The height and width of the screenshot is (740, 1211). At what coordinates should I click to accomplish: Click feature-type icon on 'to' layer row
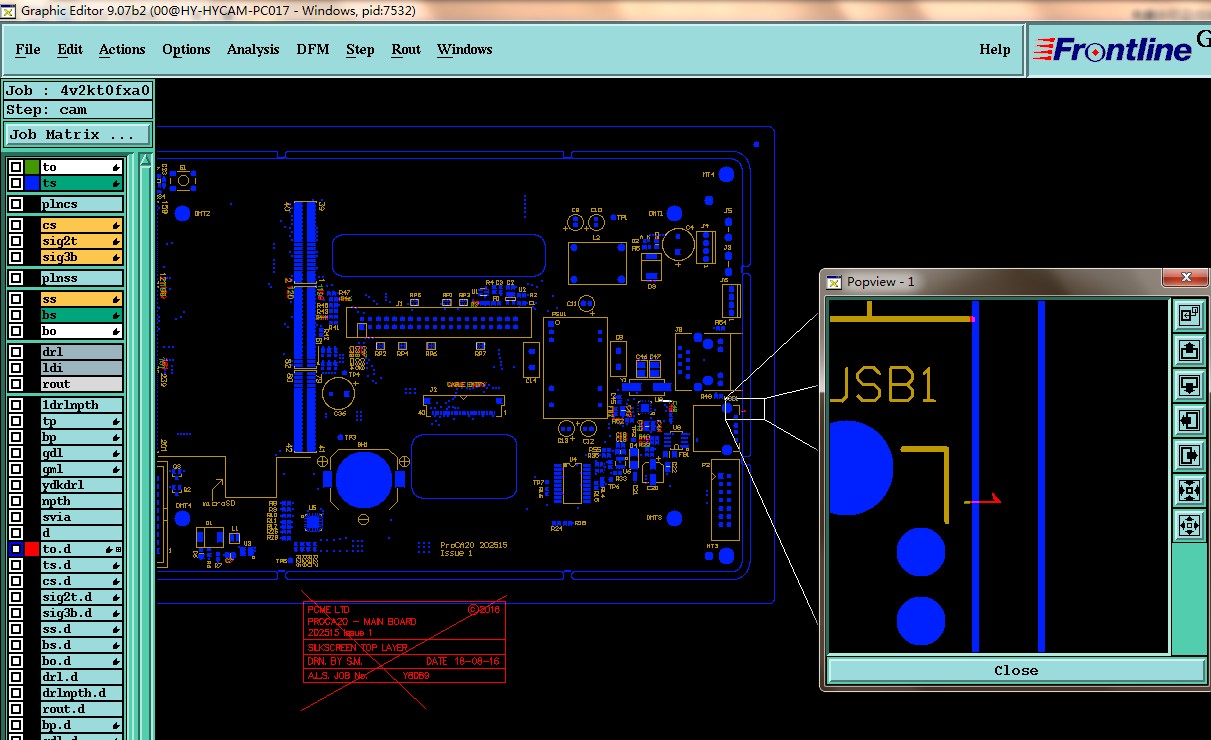(116, 167)
